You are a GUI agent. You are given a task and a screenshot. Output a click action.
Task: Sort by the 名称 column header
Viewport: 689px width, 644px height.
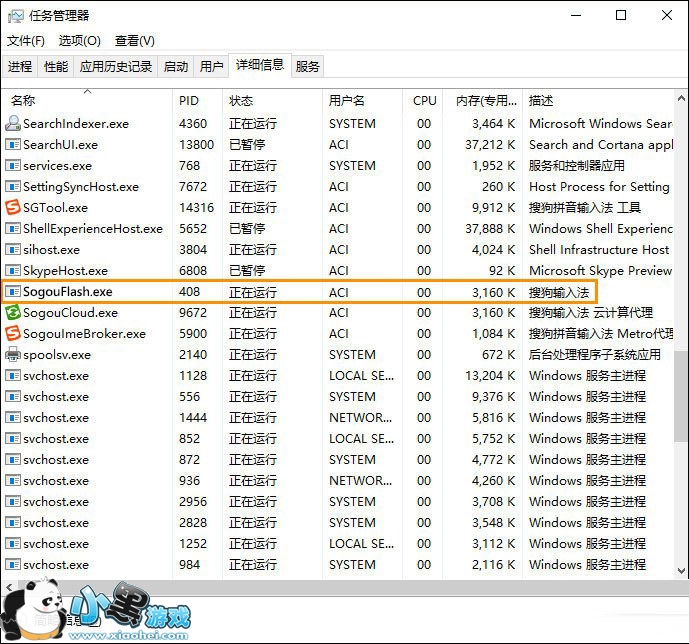[x=87, y=101]
